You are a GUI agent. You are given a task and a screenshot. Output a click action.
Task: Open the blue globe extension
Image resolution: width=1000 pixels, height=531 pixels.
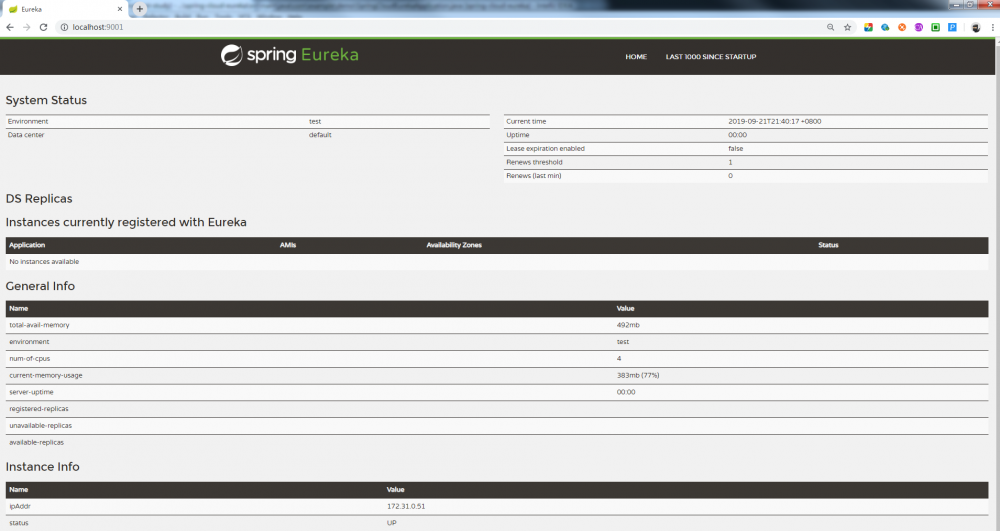pos(885,27)
